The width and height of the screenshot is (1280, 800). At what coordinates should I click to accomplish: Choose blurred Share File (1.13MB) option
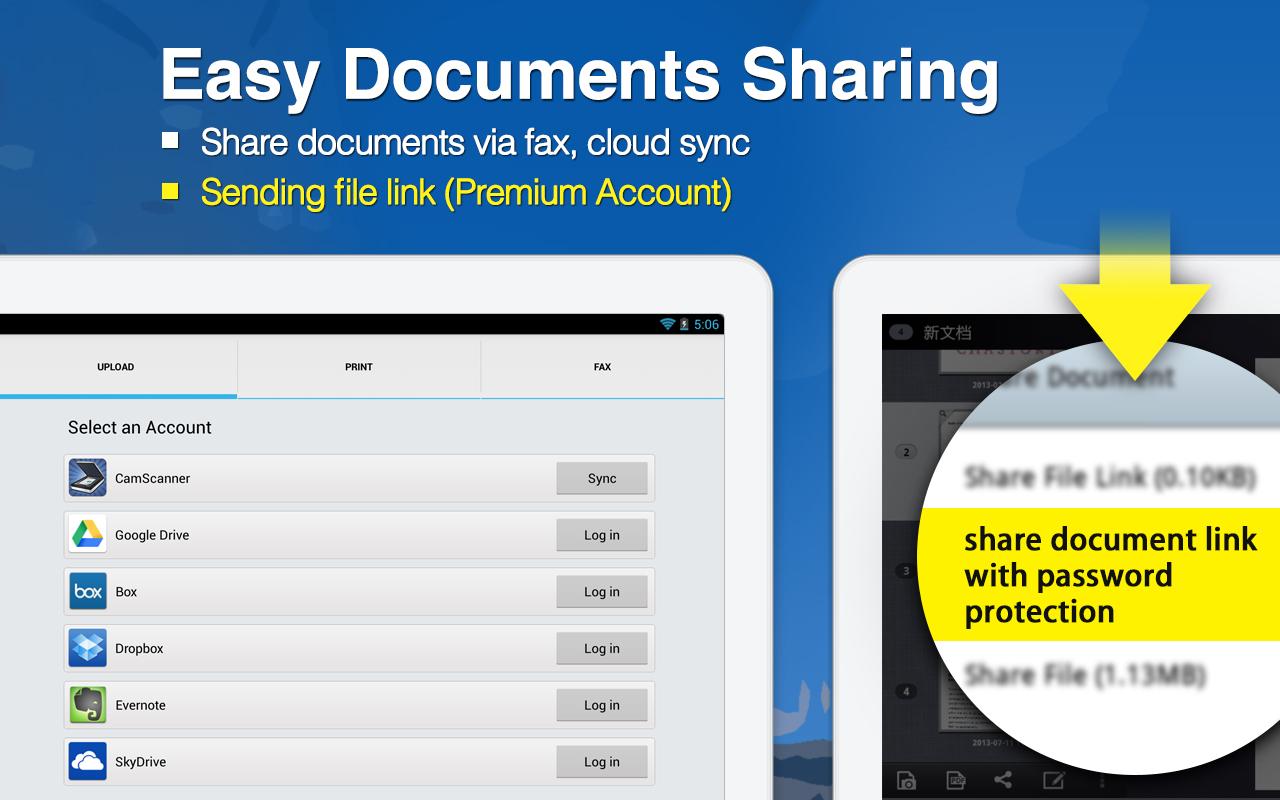pos(1085,675)
